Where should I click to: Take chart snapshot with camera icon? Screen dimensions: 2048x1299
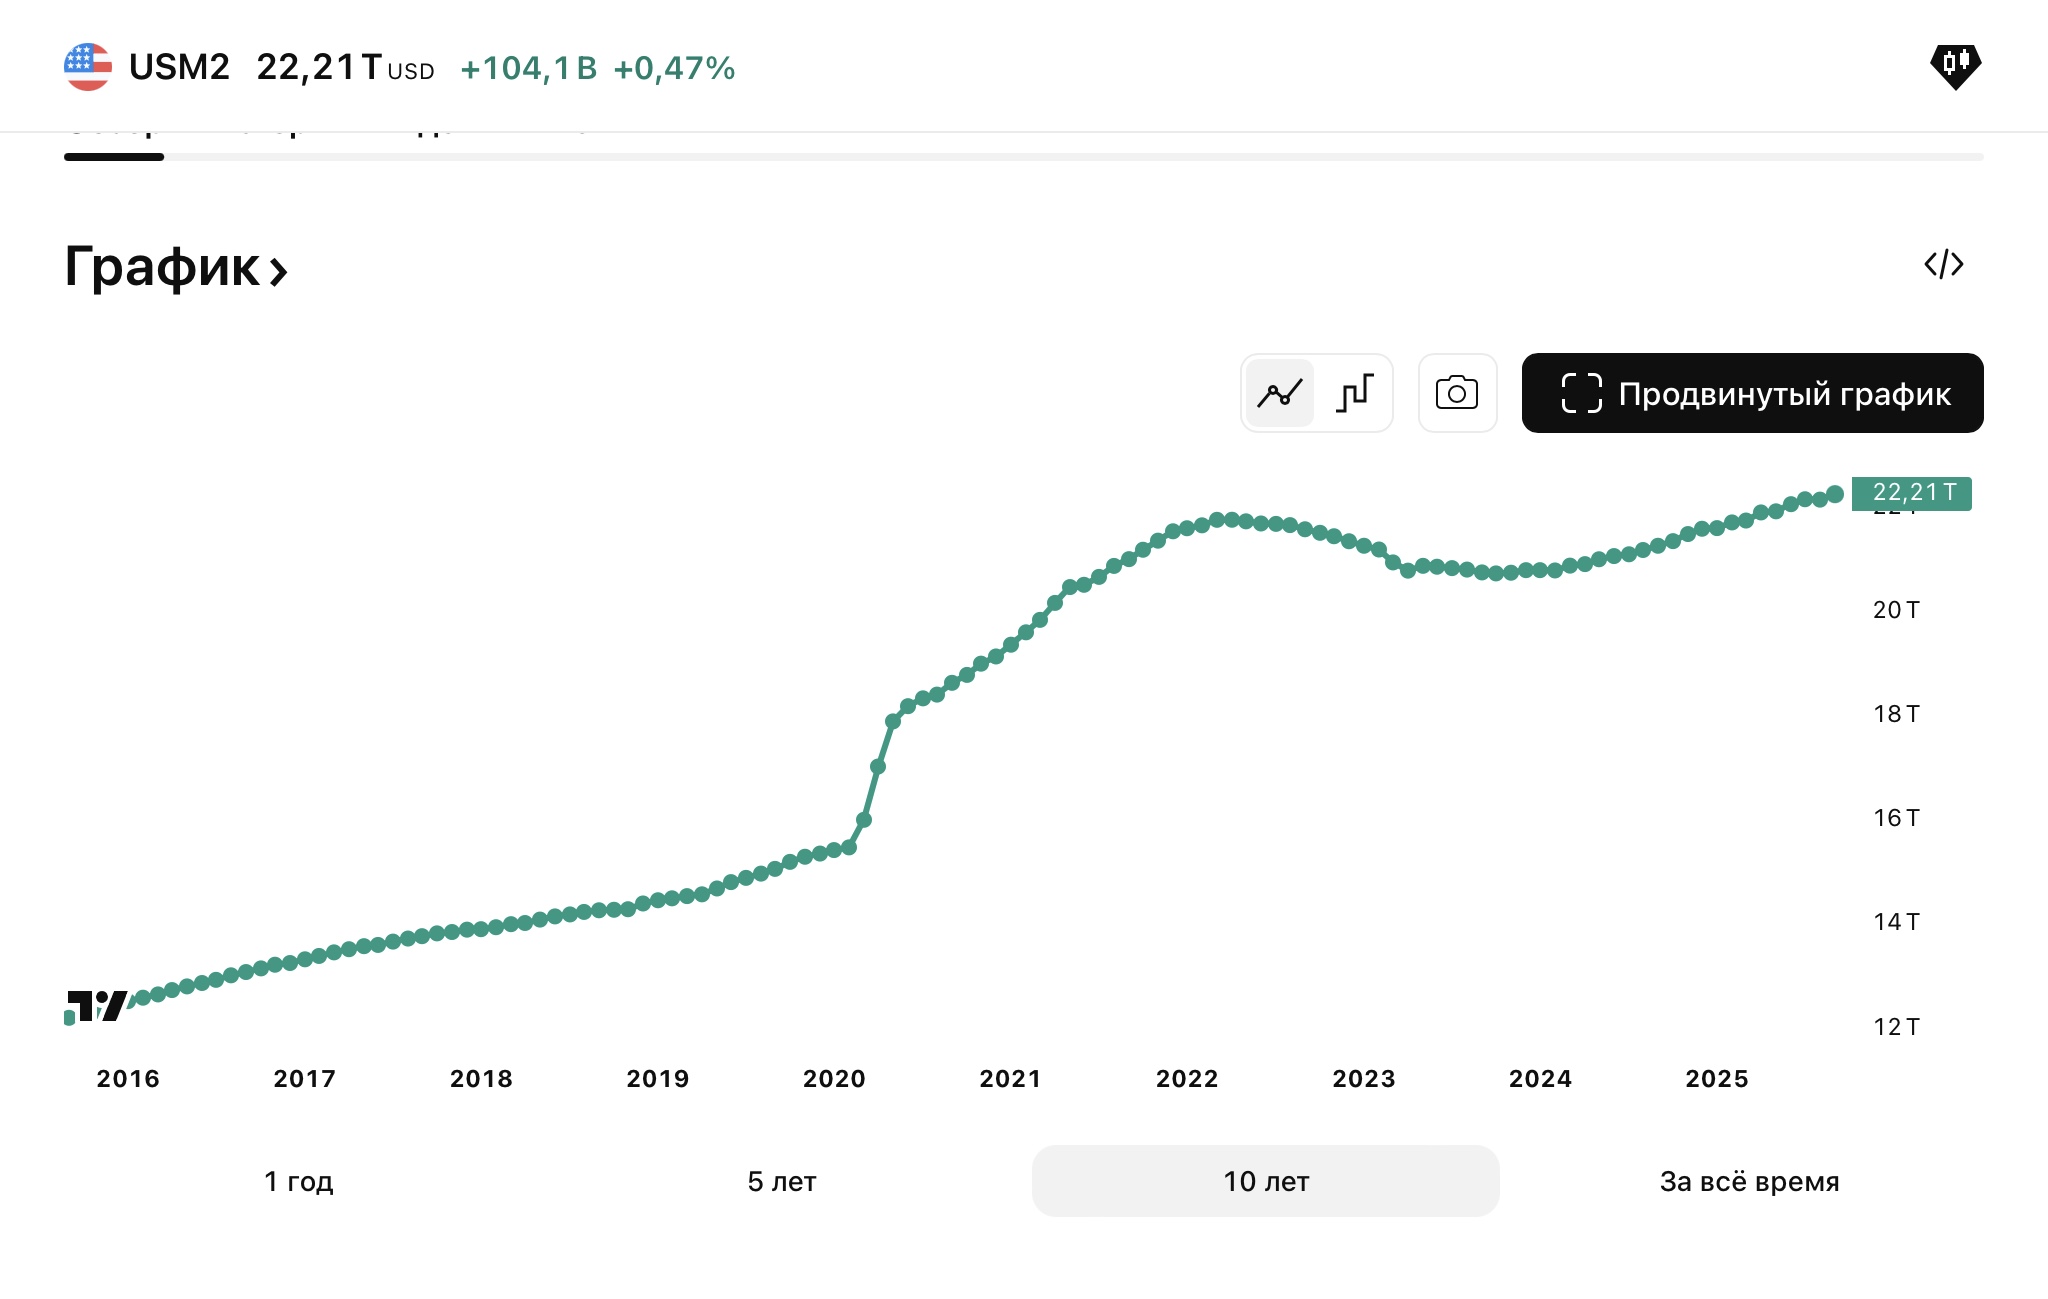coord(1457,393)
